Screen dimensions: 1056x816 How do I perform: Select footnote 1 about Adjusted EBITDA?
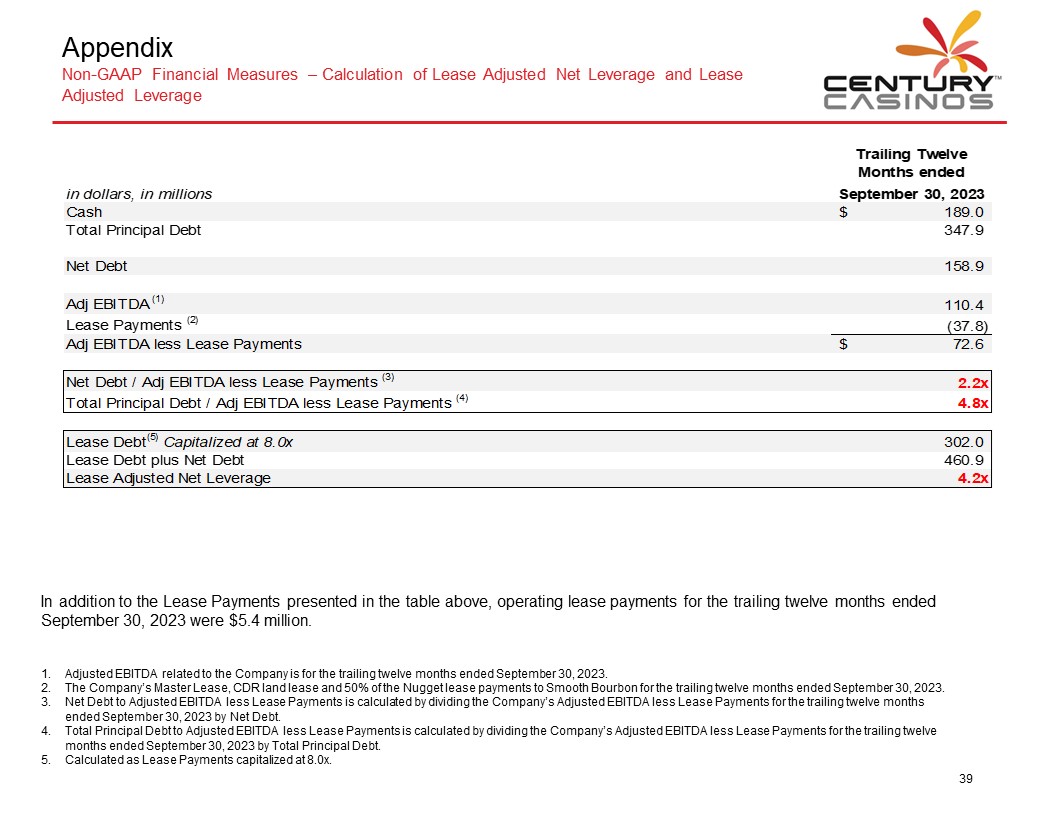(324, 673)
